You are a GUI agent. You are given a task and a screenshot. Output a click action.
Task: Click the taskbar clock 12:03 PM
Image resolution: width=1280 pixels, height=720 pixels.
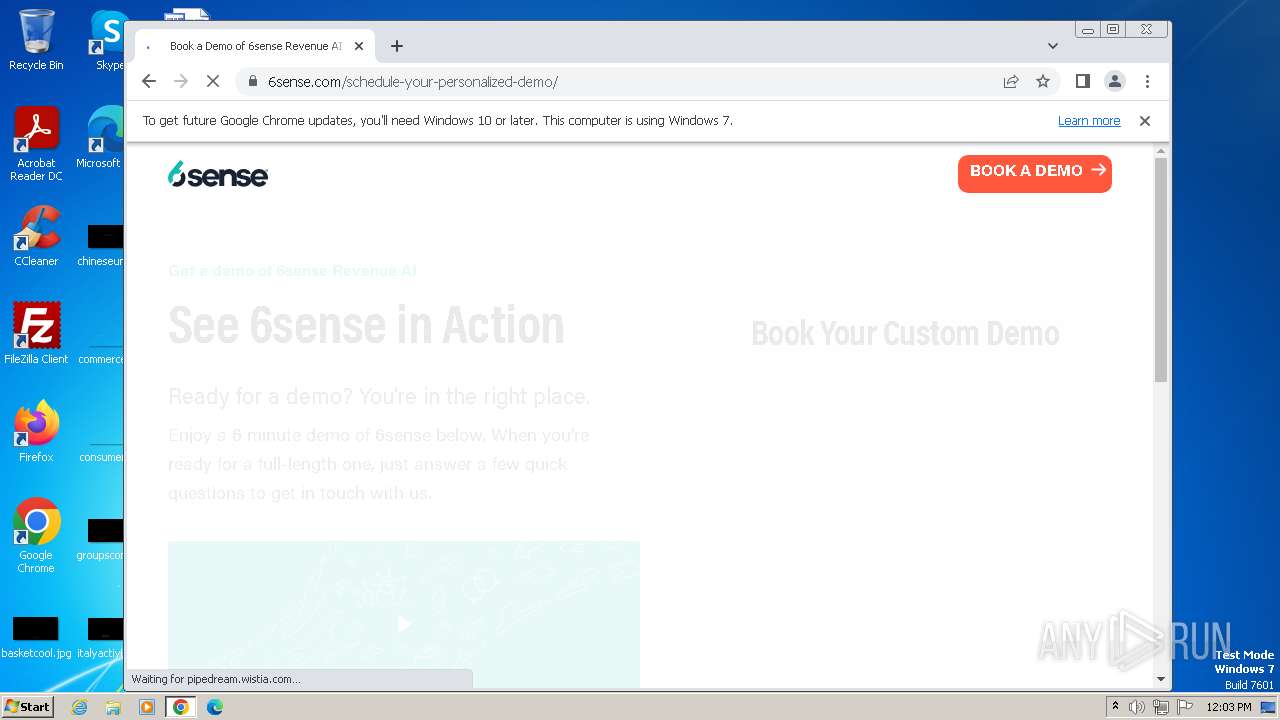pyautogui.click(x=1229, y=707)
